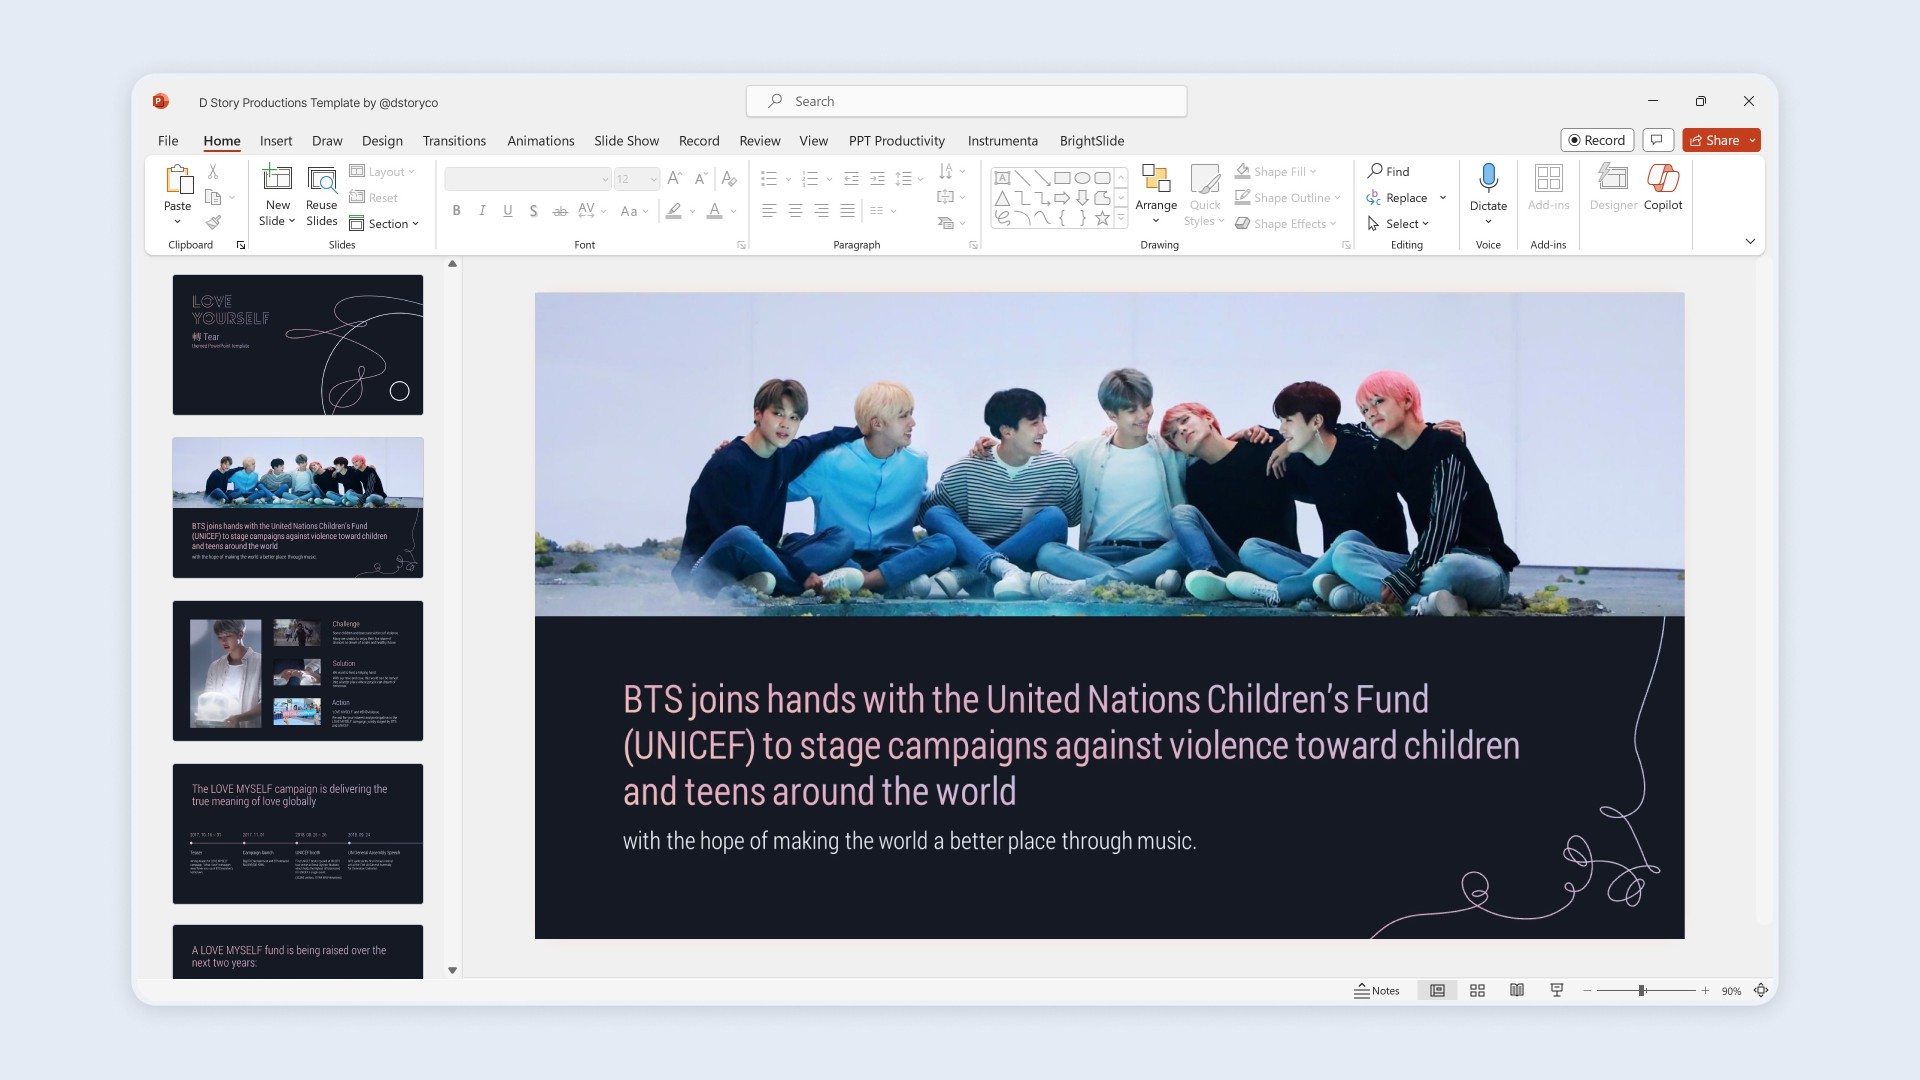Screen dimensions: 1920x1080
Task: Click the Dictate microphone icon
Action: click(x=1488, y=179)
